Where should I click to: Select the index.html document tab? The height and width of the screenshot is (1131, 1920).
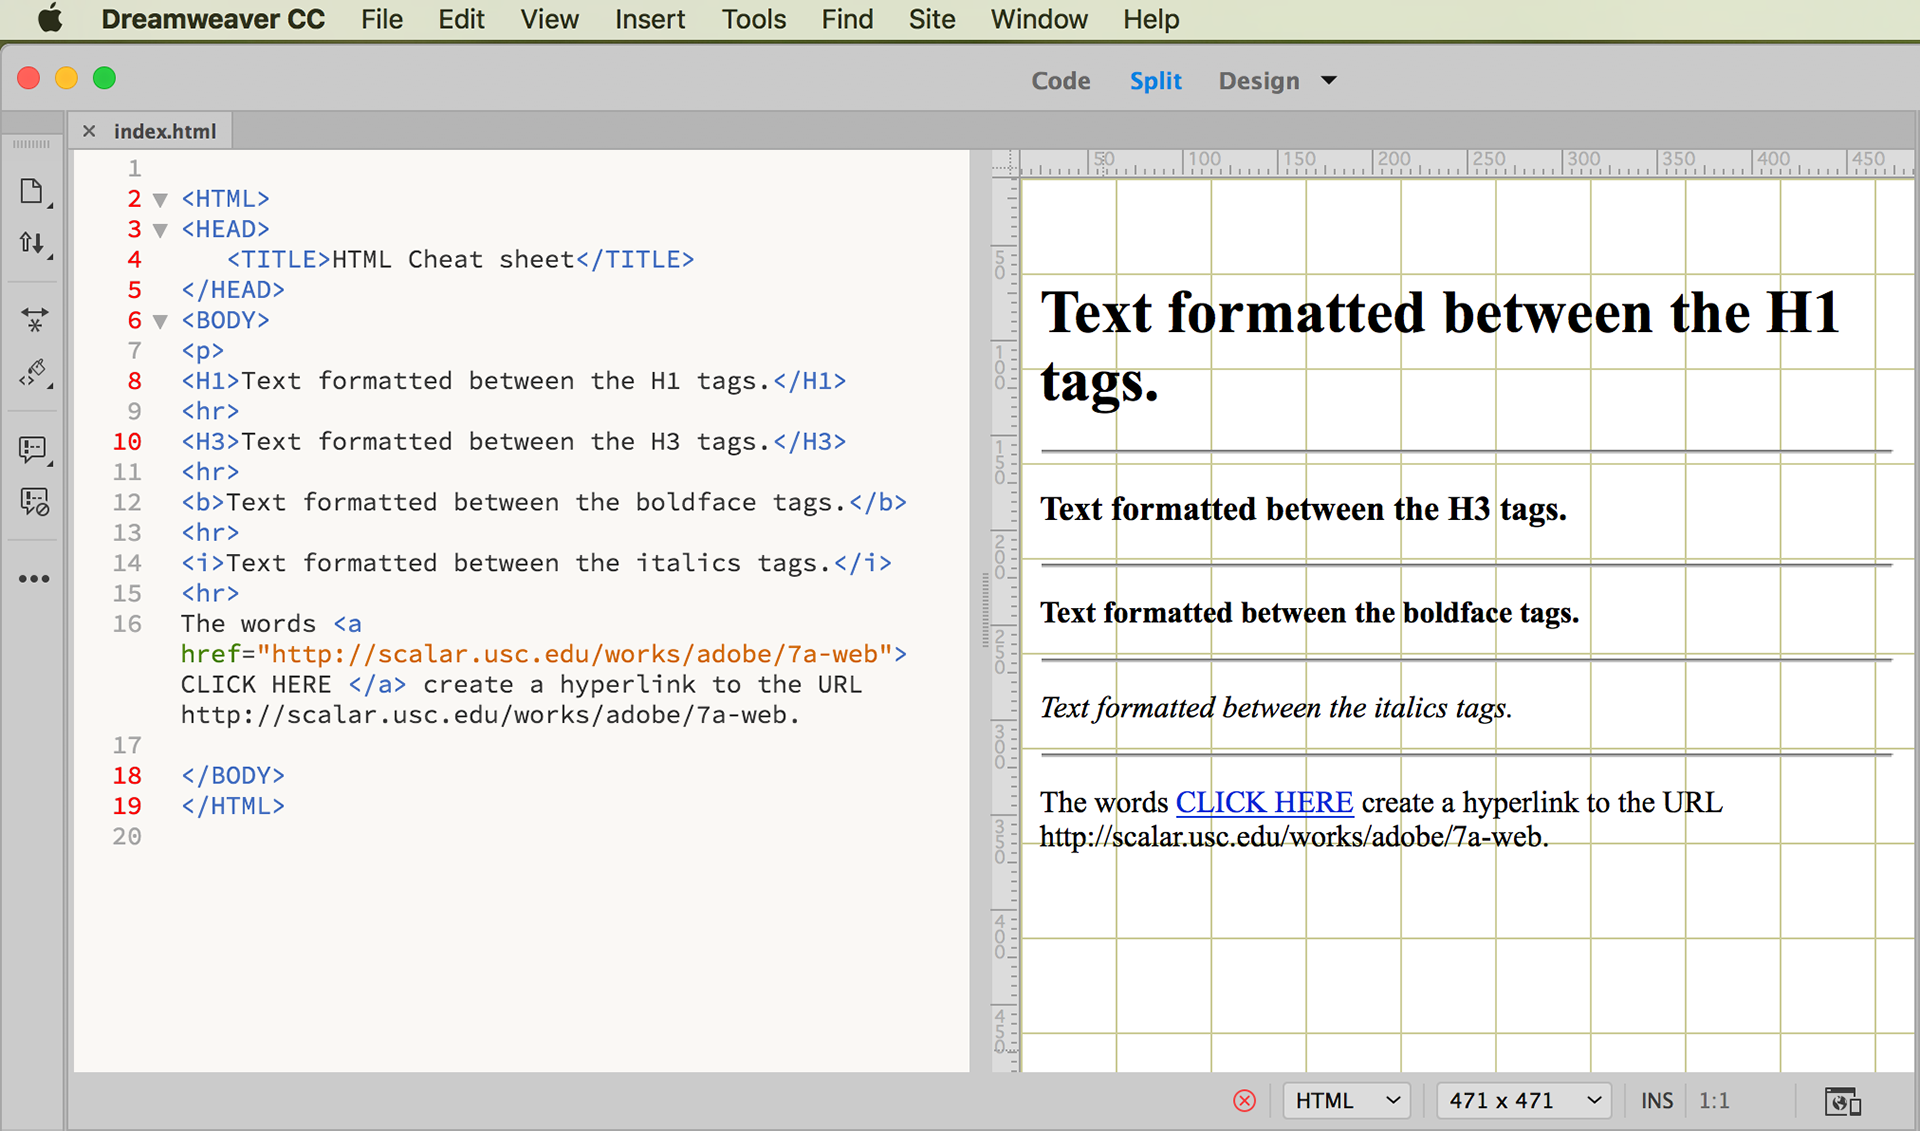(164, 131)
